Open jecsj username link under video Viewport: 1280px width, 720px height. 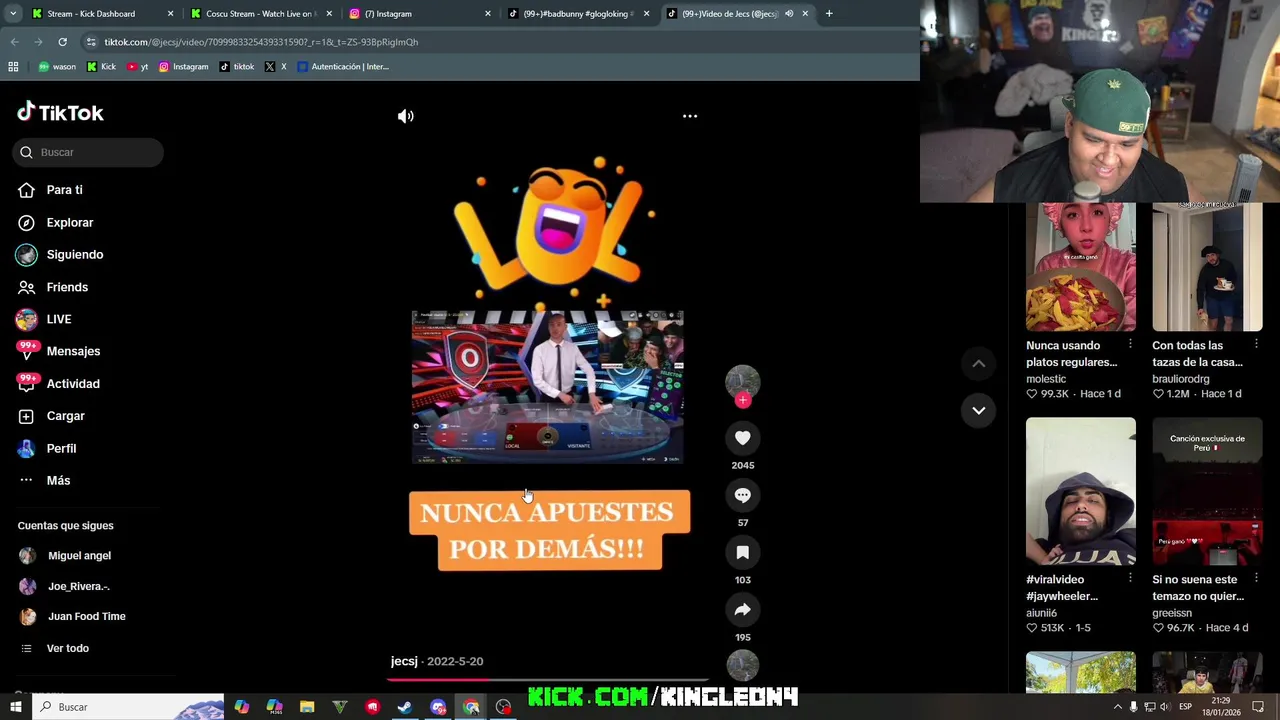pos(404,661)
